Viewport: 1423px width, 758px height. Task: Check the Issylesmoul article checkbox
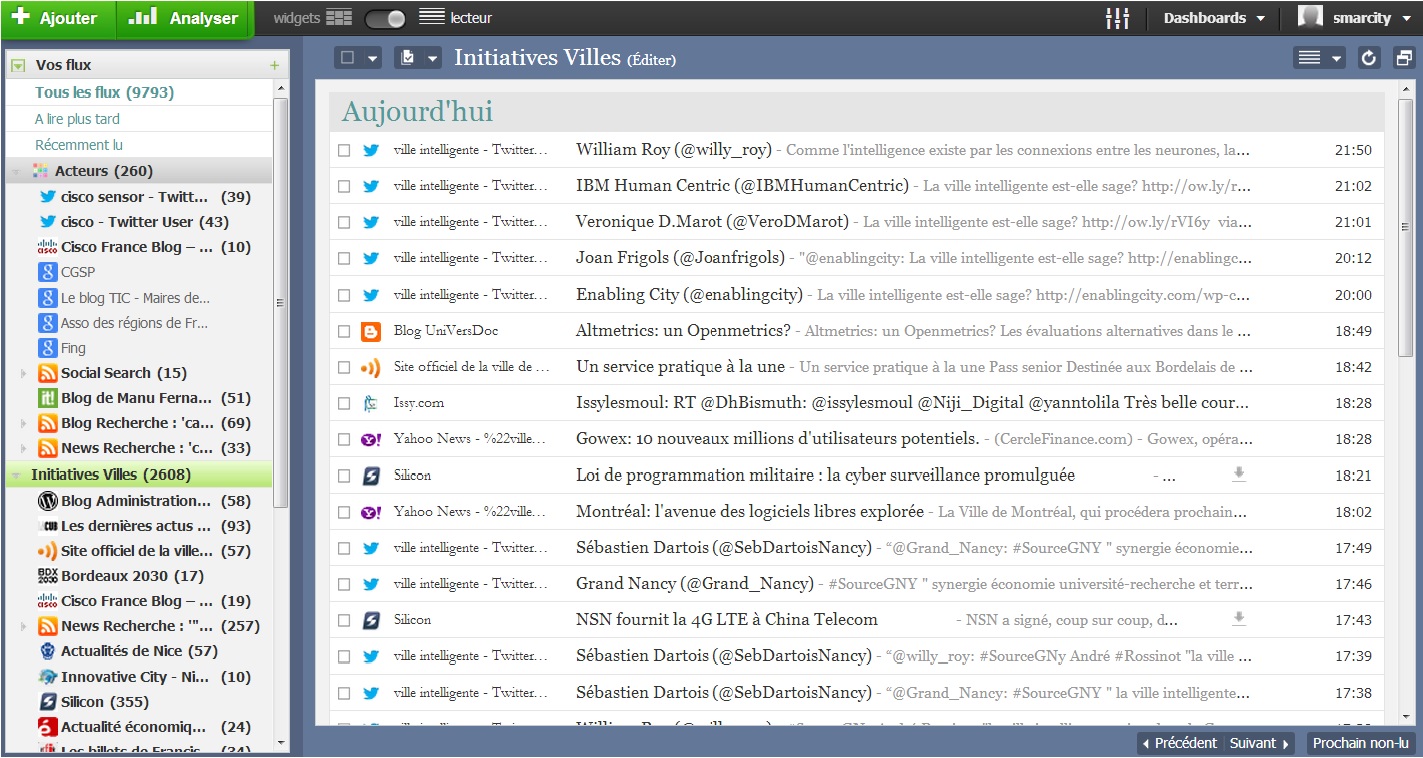[x=344, y=404]
